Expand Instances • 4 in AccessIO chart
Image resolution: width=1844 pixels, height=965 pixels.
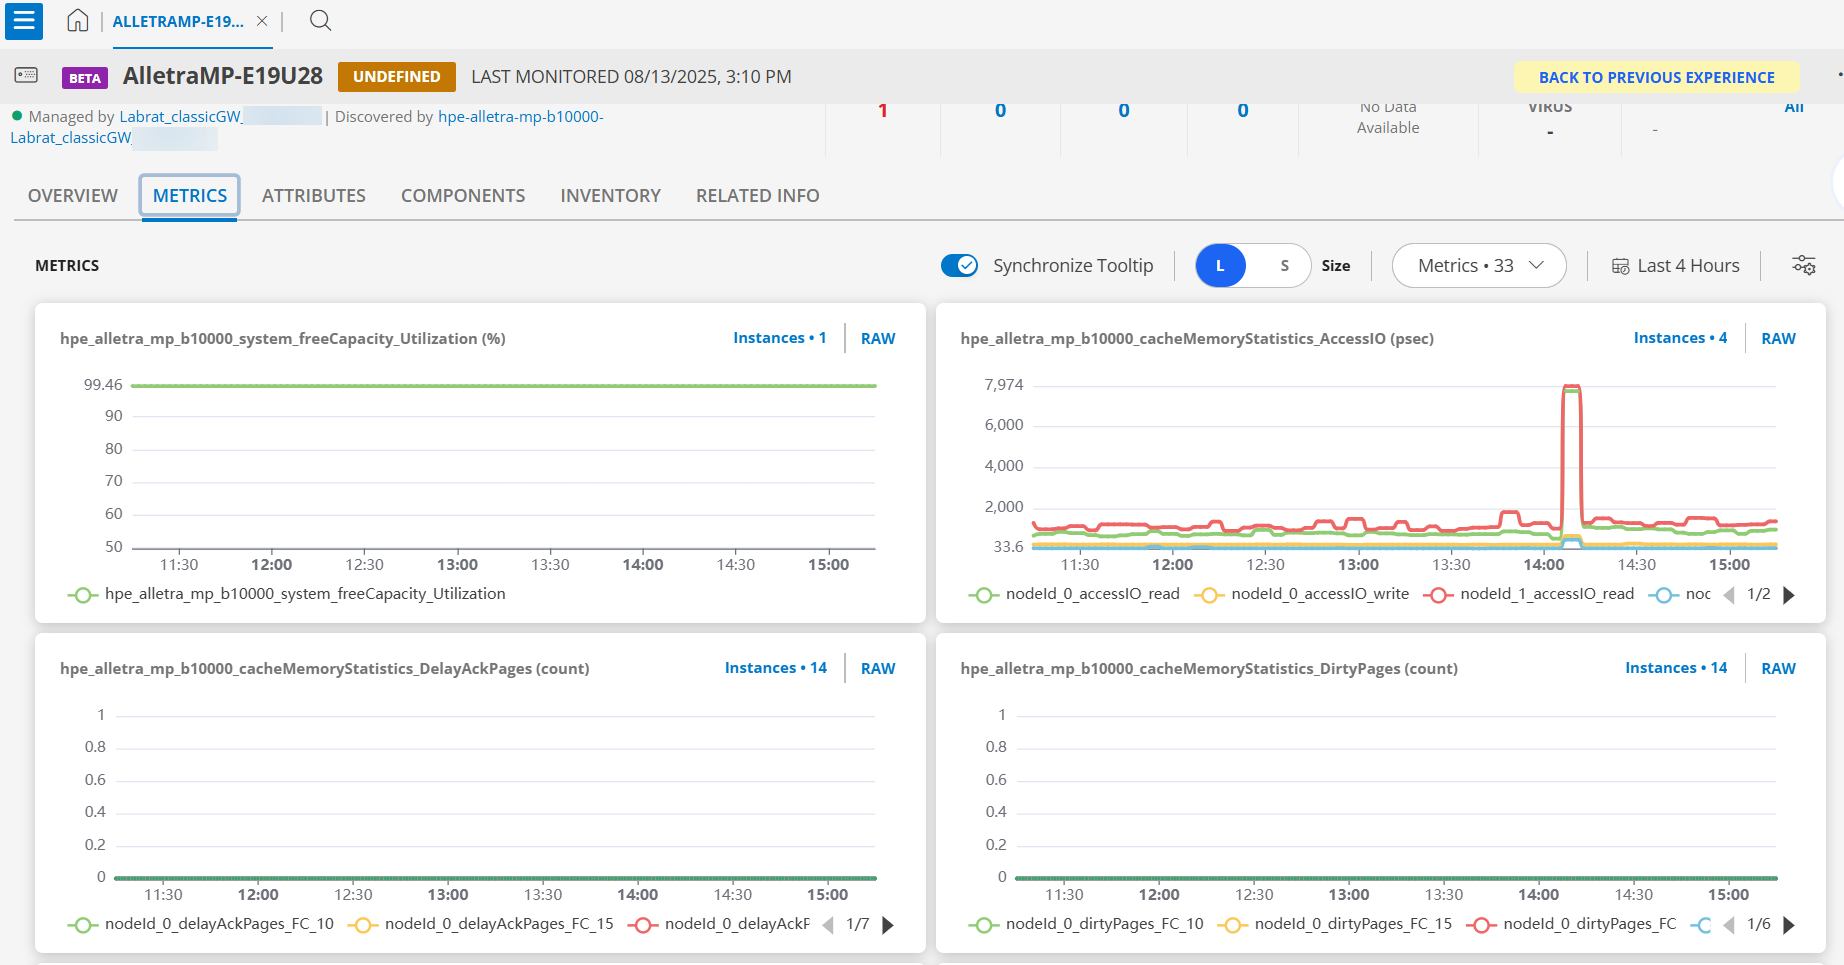point(1680,338)
